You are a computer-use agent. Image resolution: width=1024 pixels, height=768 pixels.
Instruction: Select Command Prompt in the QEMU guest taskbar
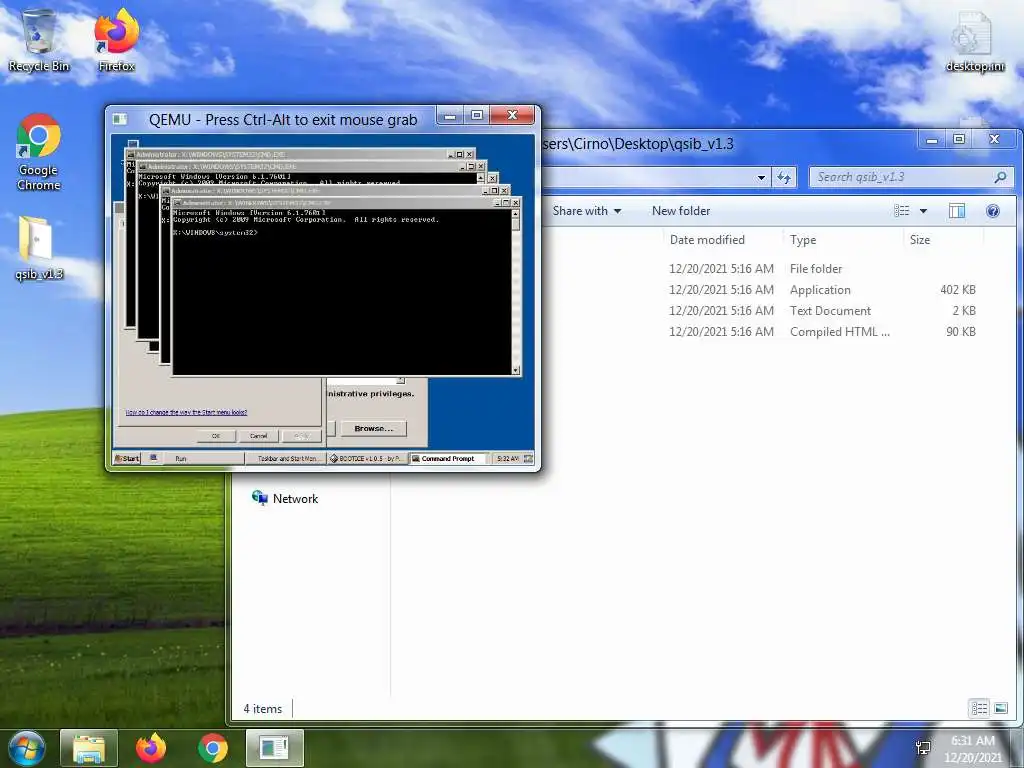coord(448,458)
